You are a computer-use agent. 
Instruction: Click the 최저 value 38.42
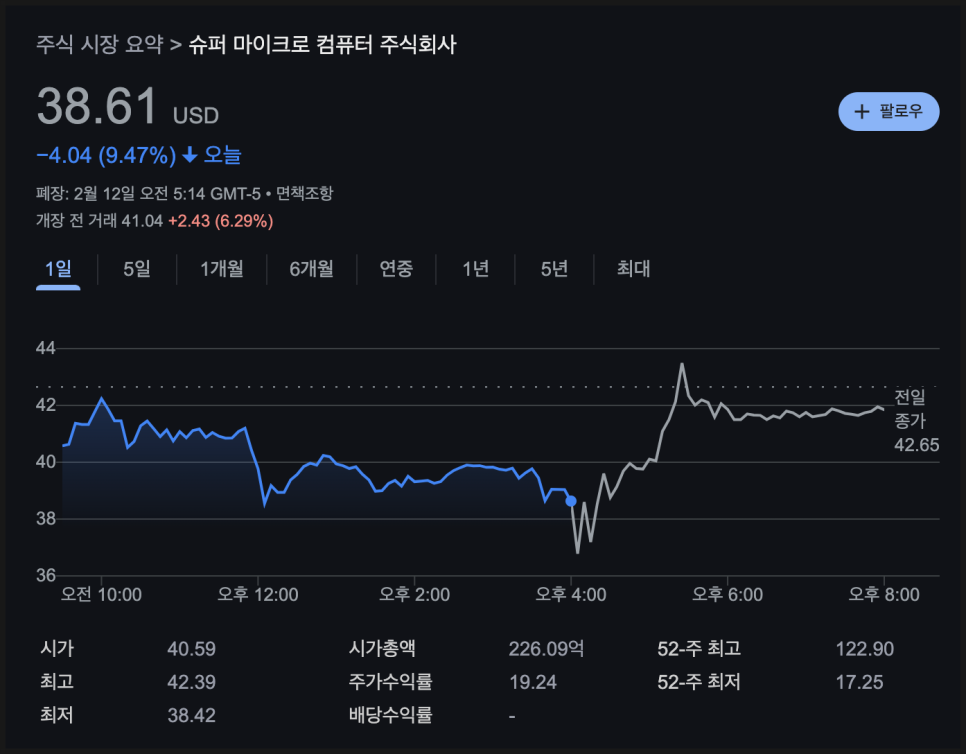(x=192, y=715)
